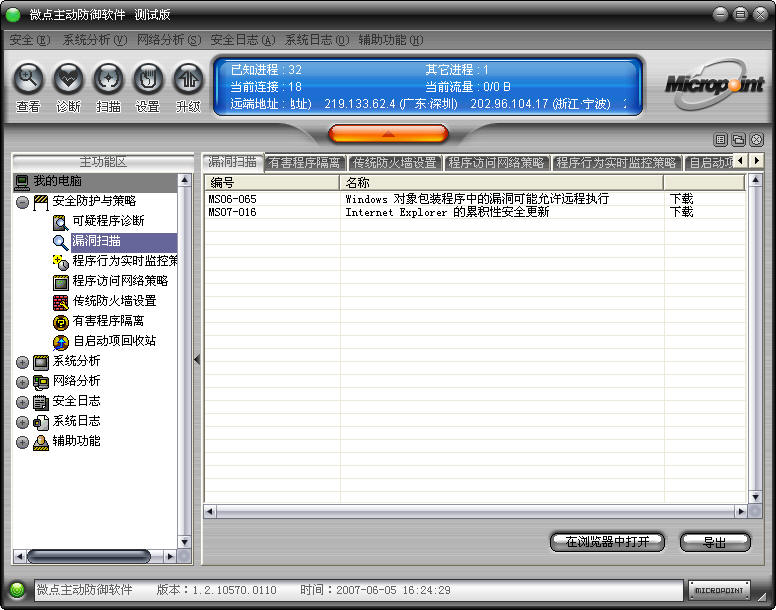This screenshot has width=776, height=610.
Task: Click the list horizontal scrollbar right arrow
Action: [x=741, y=511]
